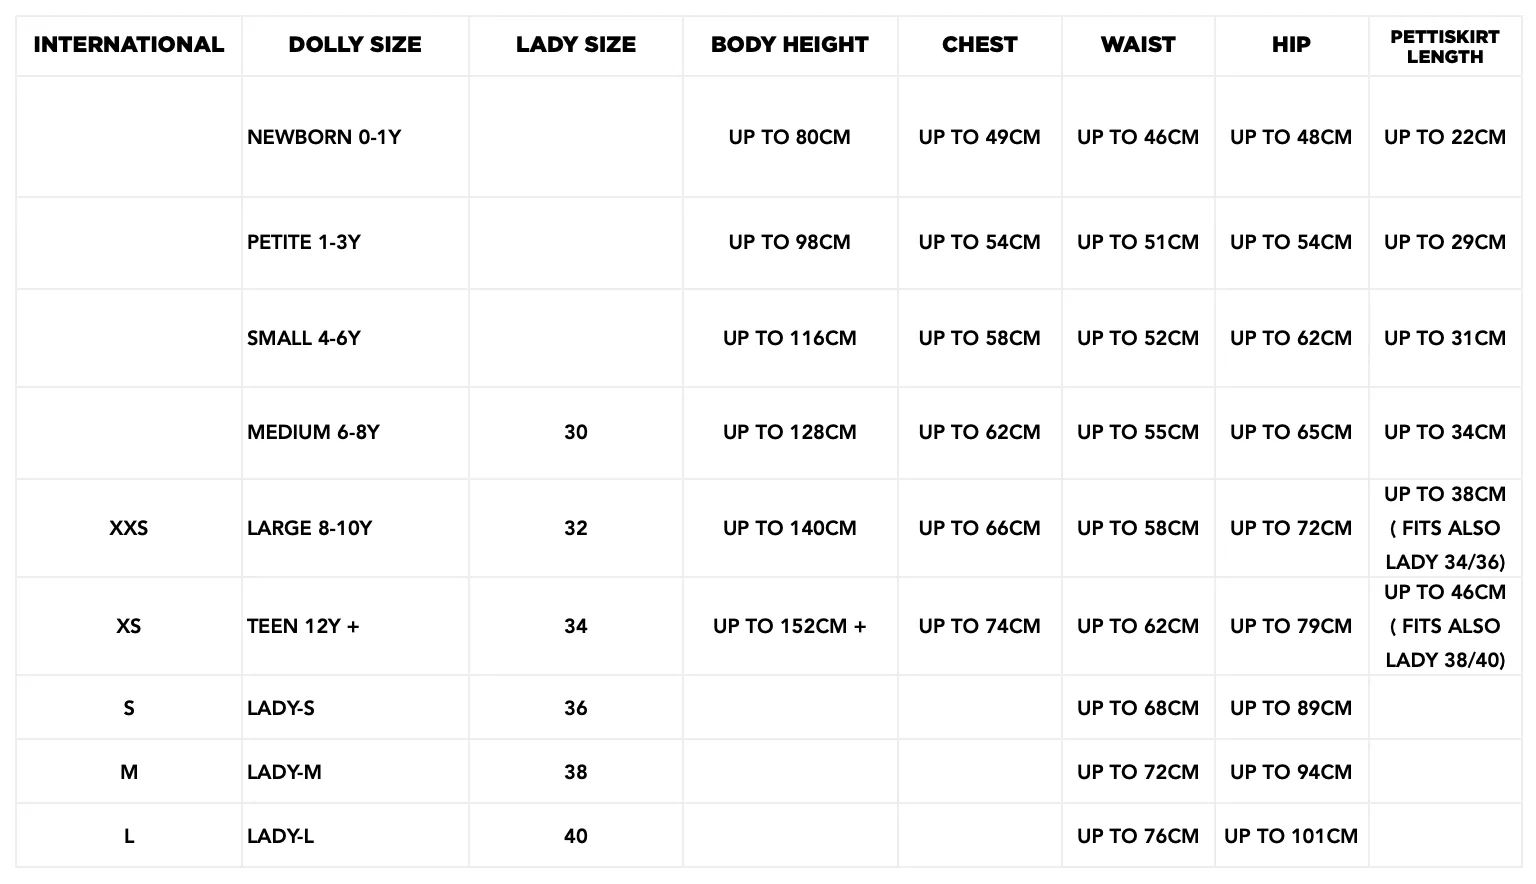Click the NEWBORN 0-1Y cell
The image size is (1536, 884).
coord(324,137)
